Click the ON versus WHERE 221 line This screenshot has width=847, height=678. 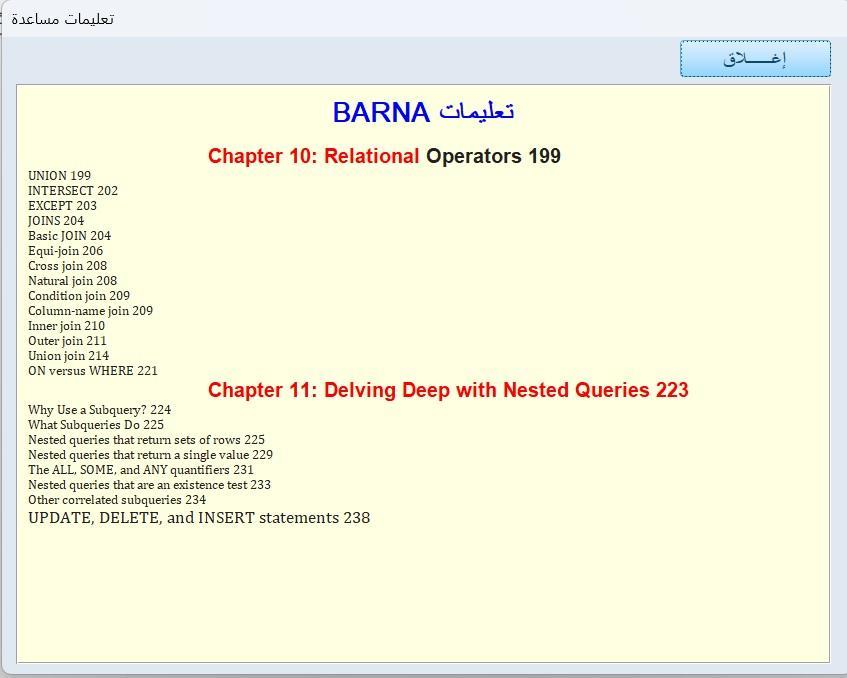(x=92, y=371)
